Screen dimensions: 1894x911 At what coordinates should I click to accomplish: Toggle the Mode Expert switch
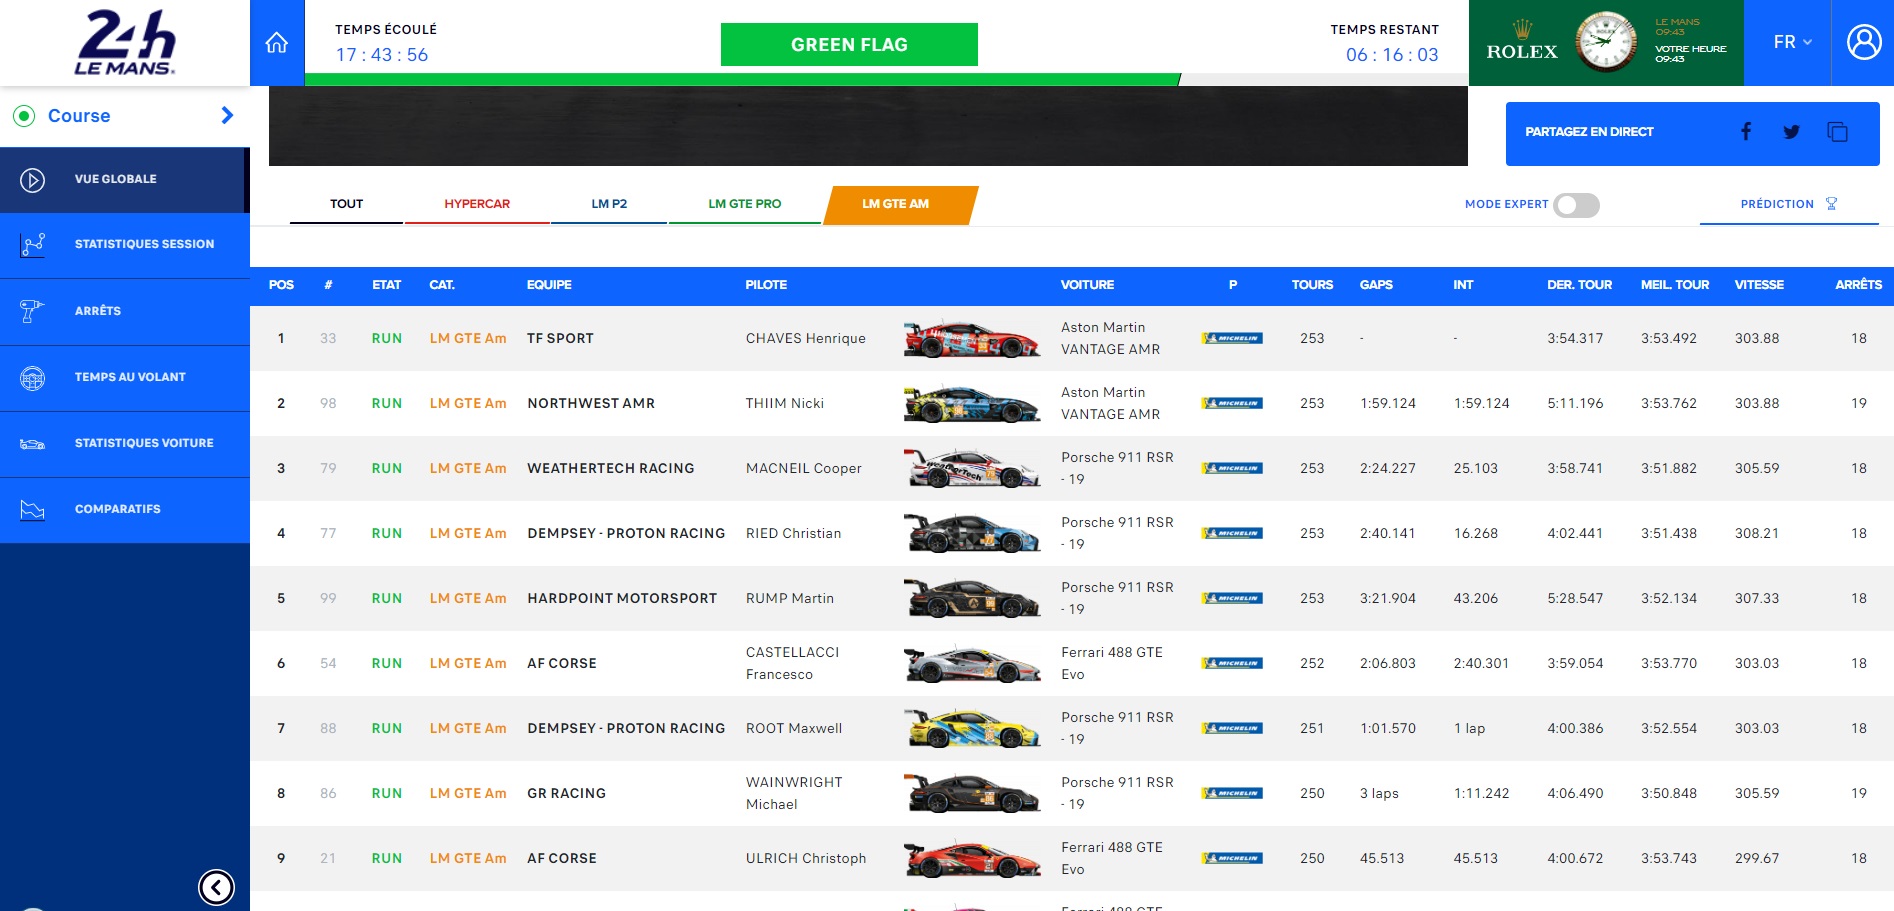click(x=1576, y=205)
